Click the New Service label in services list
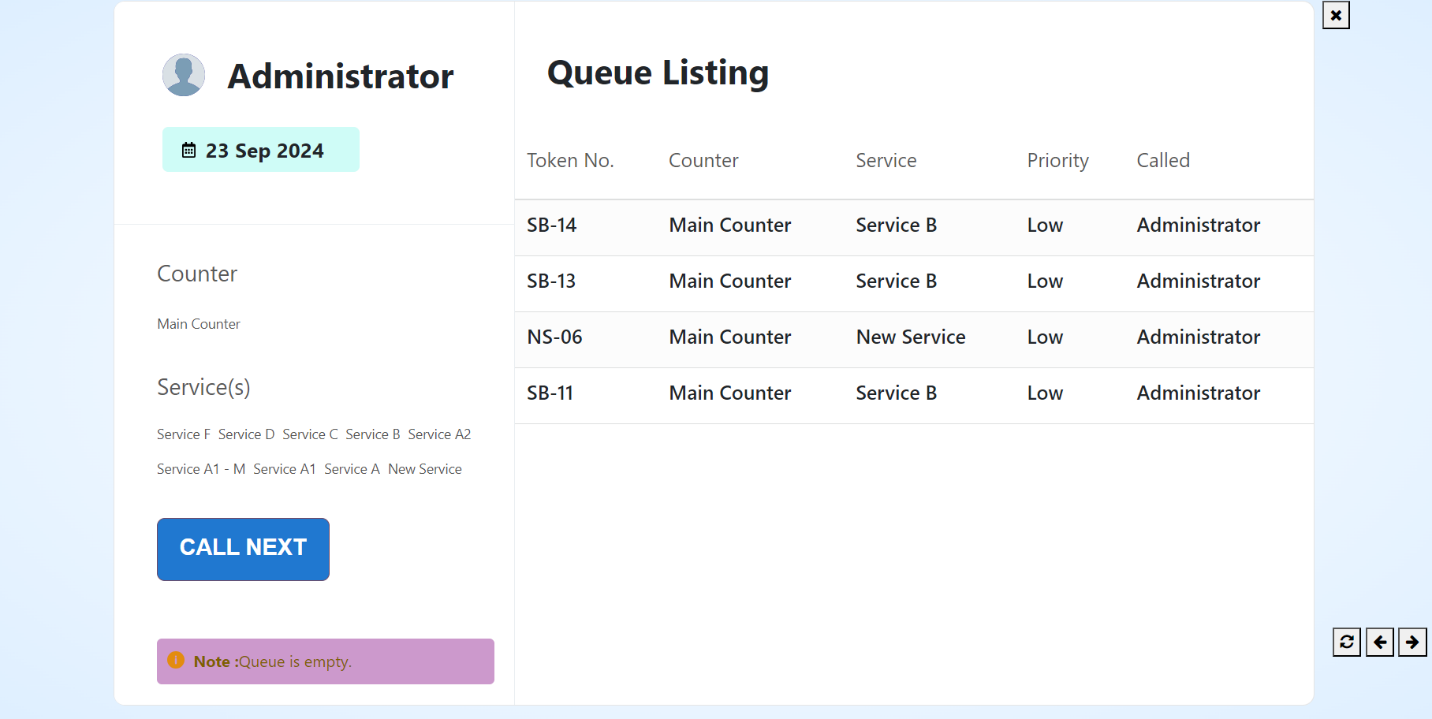Screen dimensions: 1432x719 click(x=425, y=470)
